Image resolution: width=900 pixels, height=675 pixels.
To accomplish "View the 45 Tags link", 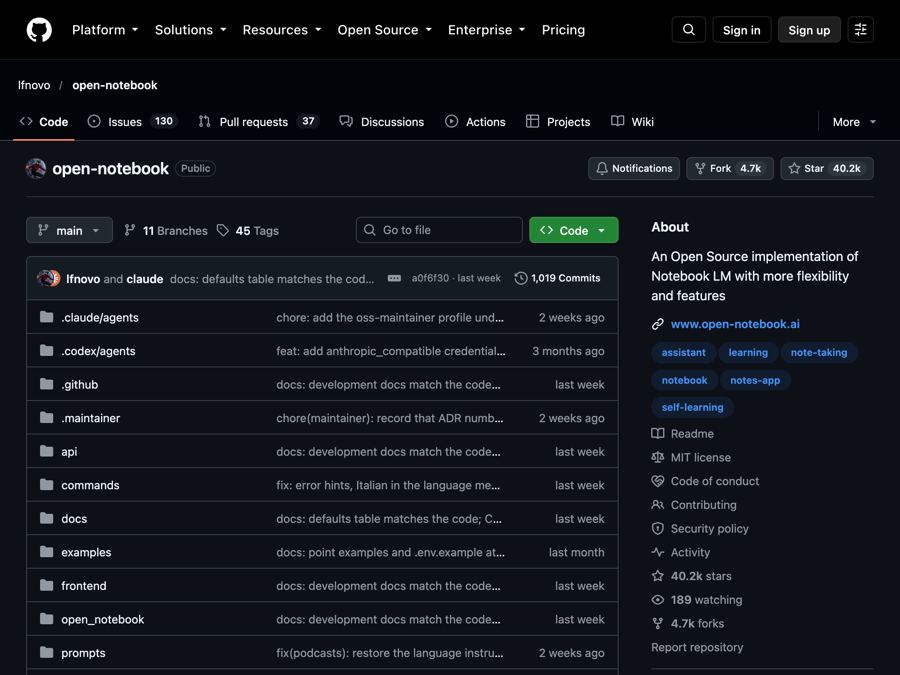I will [x=248, y=231].
